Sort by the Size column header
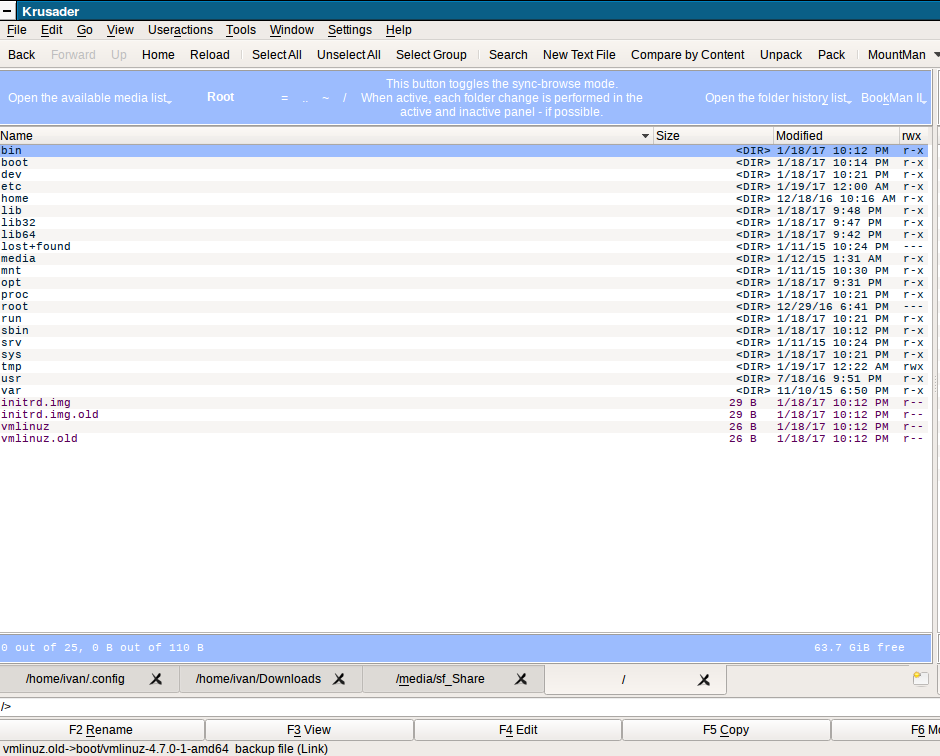Viewport: 940px width, 756px height. tap(713, 136)
